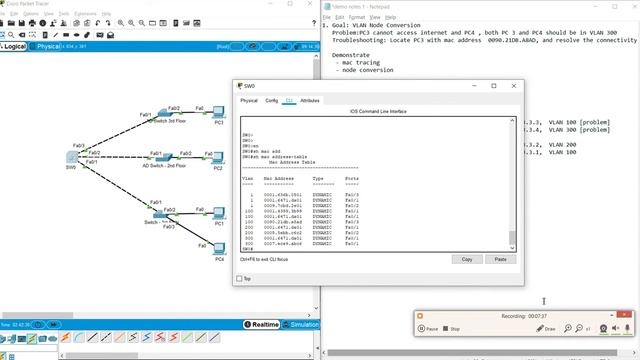Click CLI vertical scrollbar thumb

point(512,237)
